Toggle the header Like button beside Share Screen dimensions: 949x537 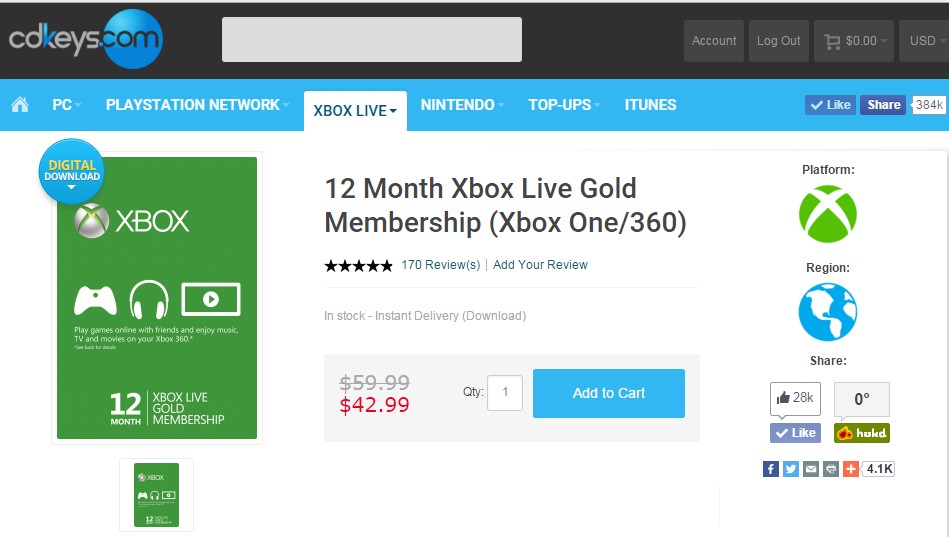pyautogui.click(x=830, y=105)
